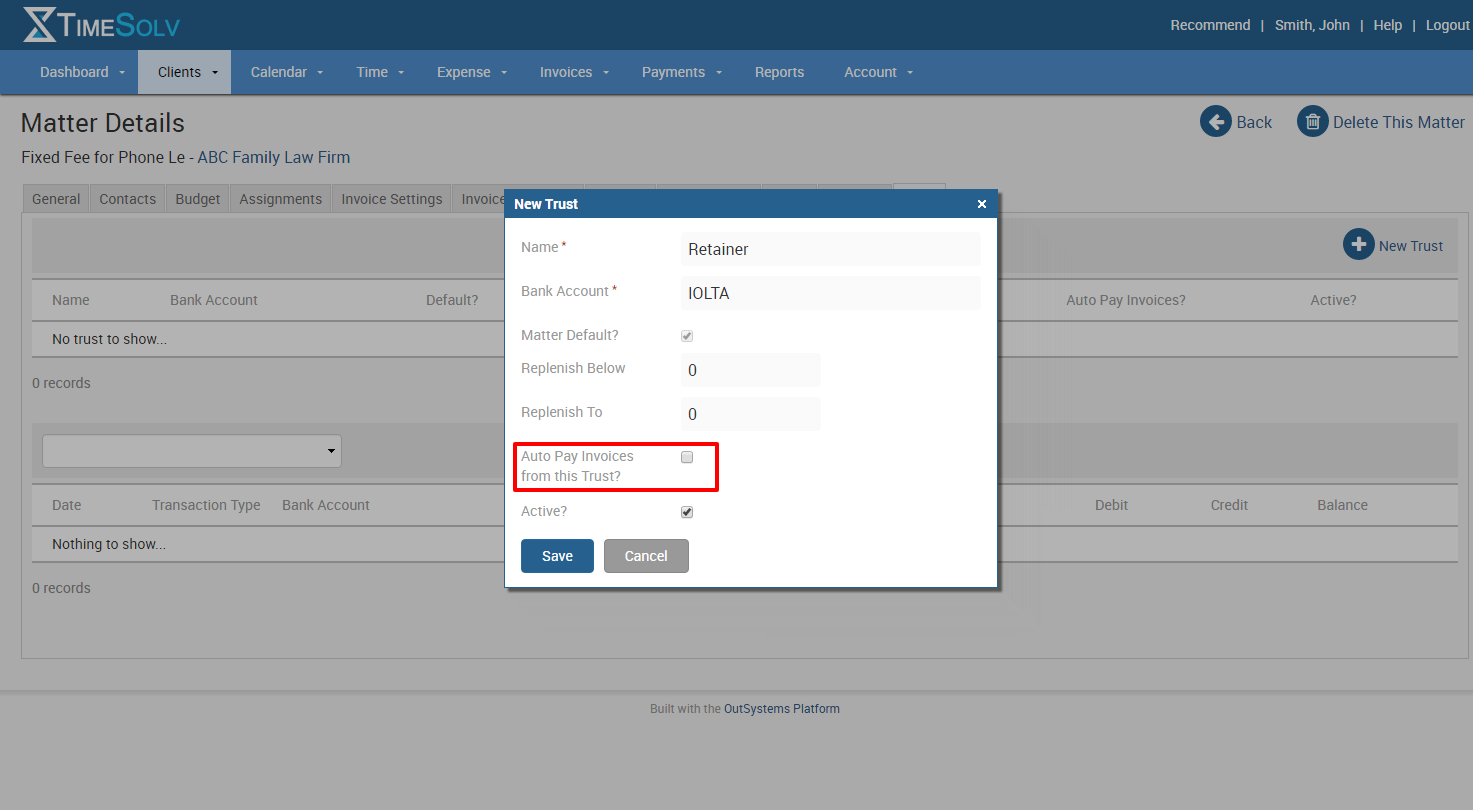Expand the Account dropdown

(x=877, y=71)
